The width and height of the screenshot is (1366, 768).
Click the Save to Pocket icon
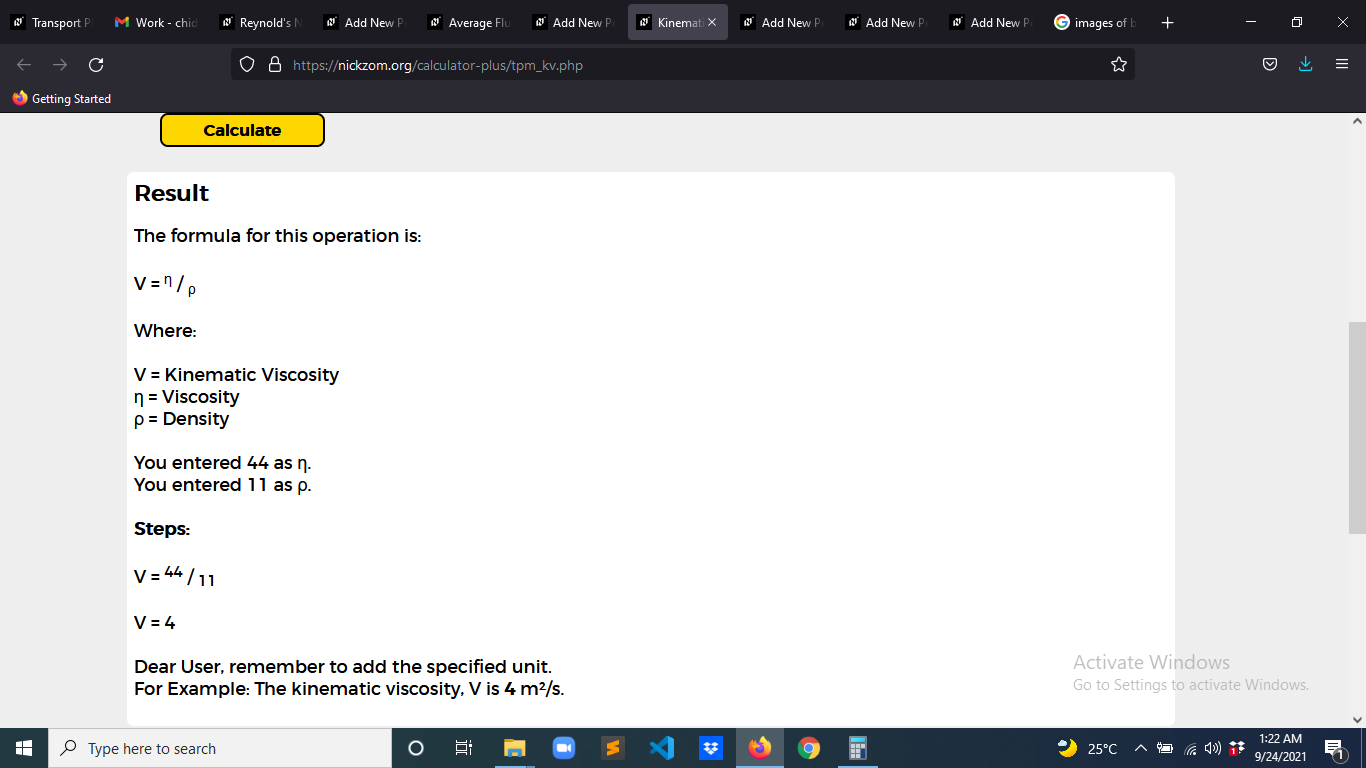1269,65
